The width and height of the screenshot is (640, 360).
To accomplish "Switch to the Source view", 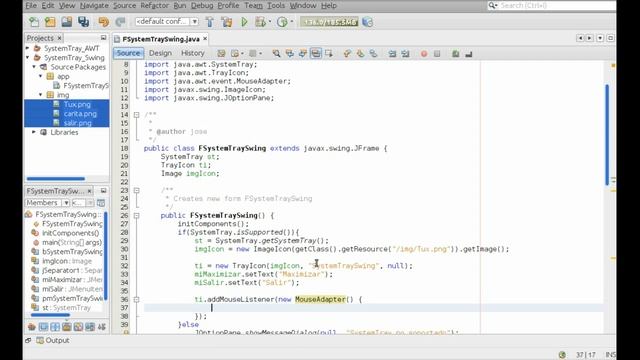I will tap(128, 53).
